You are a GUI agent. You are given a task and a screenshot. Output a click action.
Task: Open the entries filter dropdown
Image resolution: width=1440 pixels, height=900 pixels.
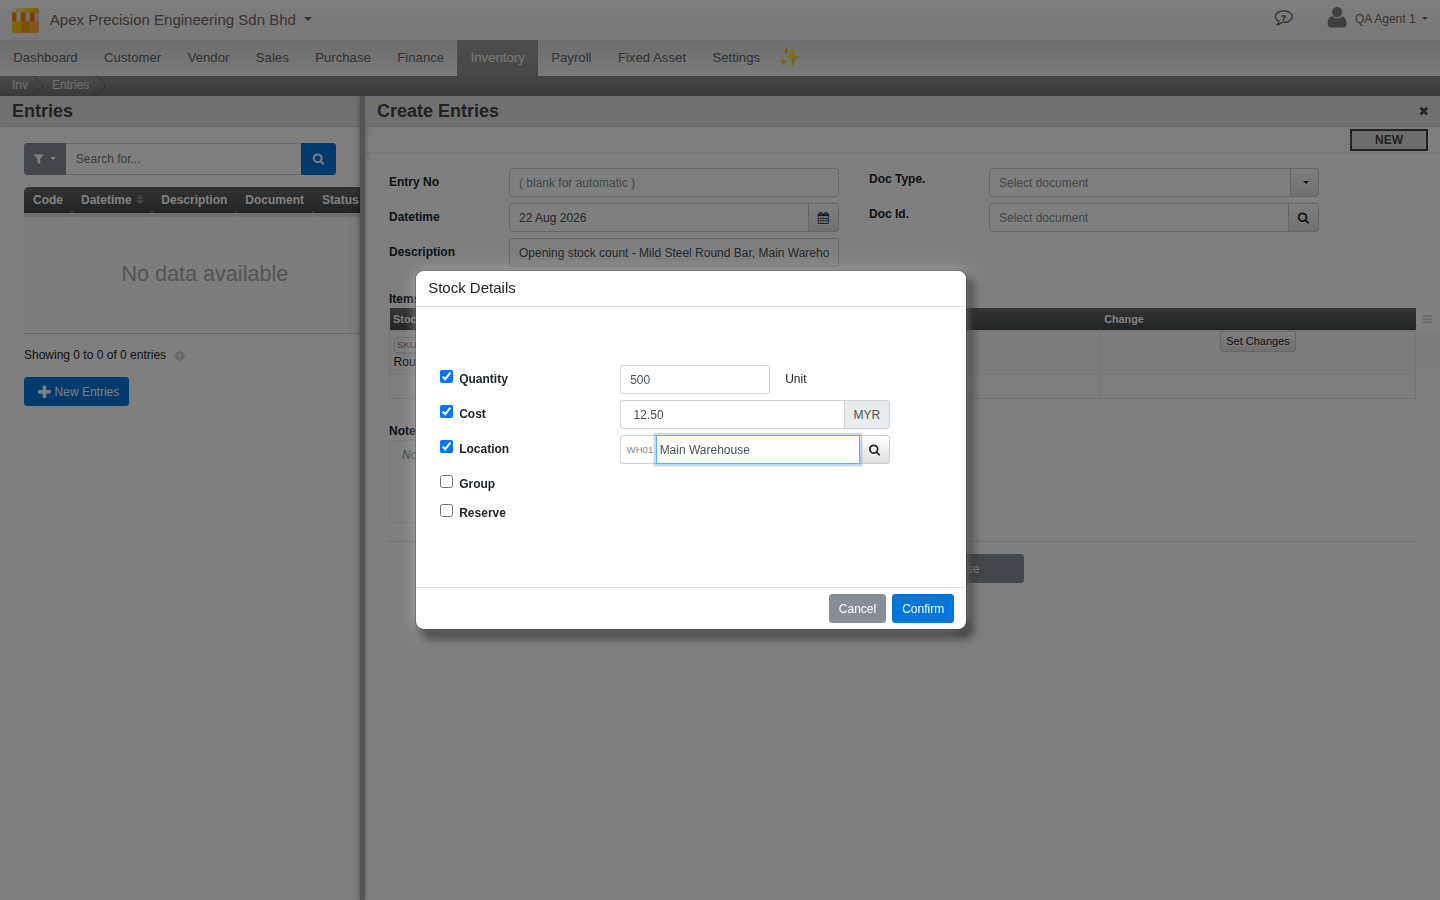pyautogui.click(x=45, y=159)
